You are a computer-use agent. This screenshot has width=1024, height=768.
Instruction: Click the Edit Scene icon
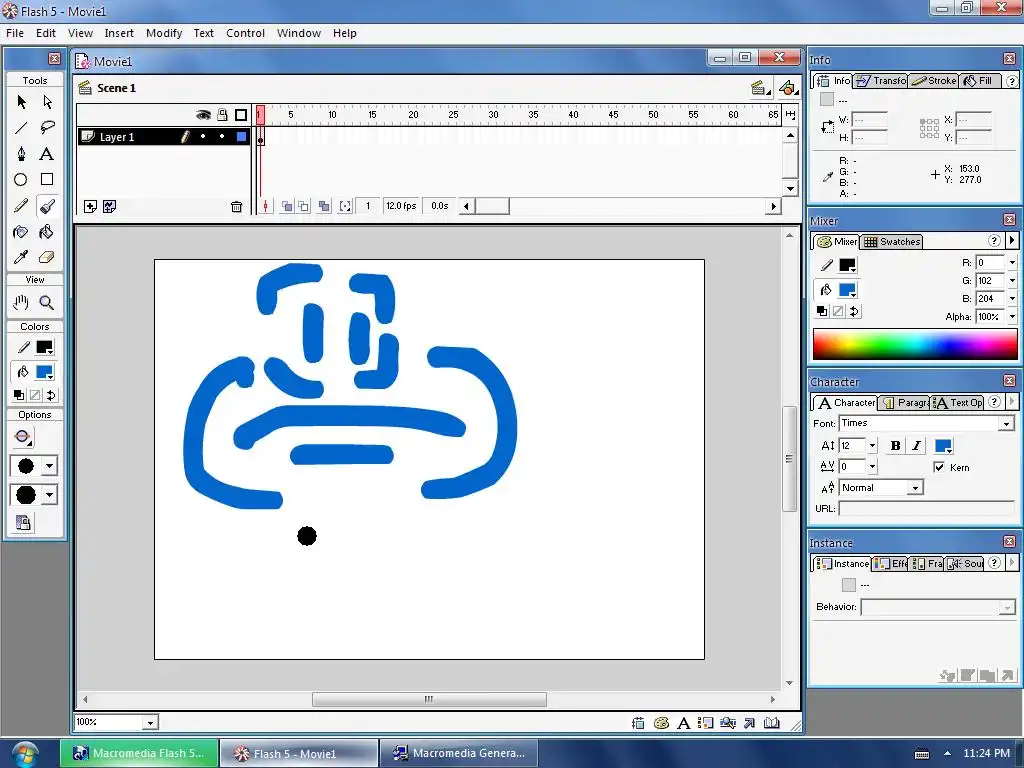click(x=760, y=88)
